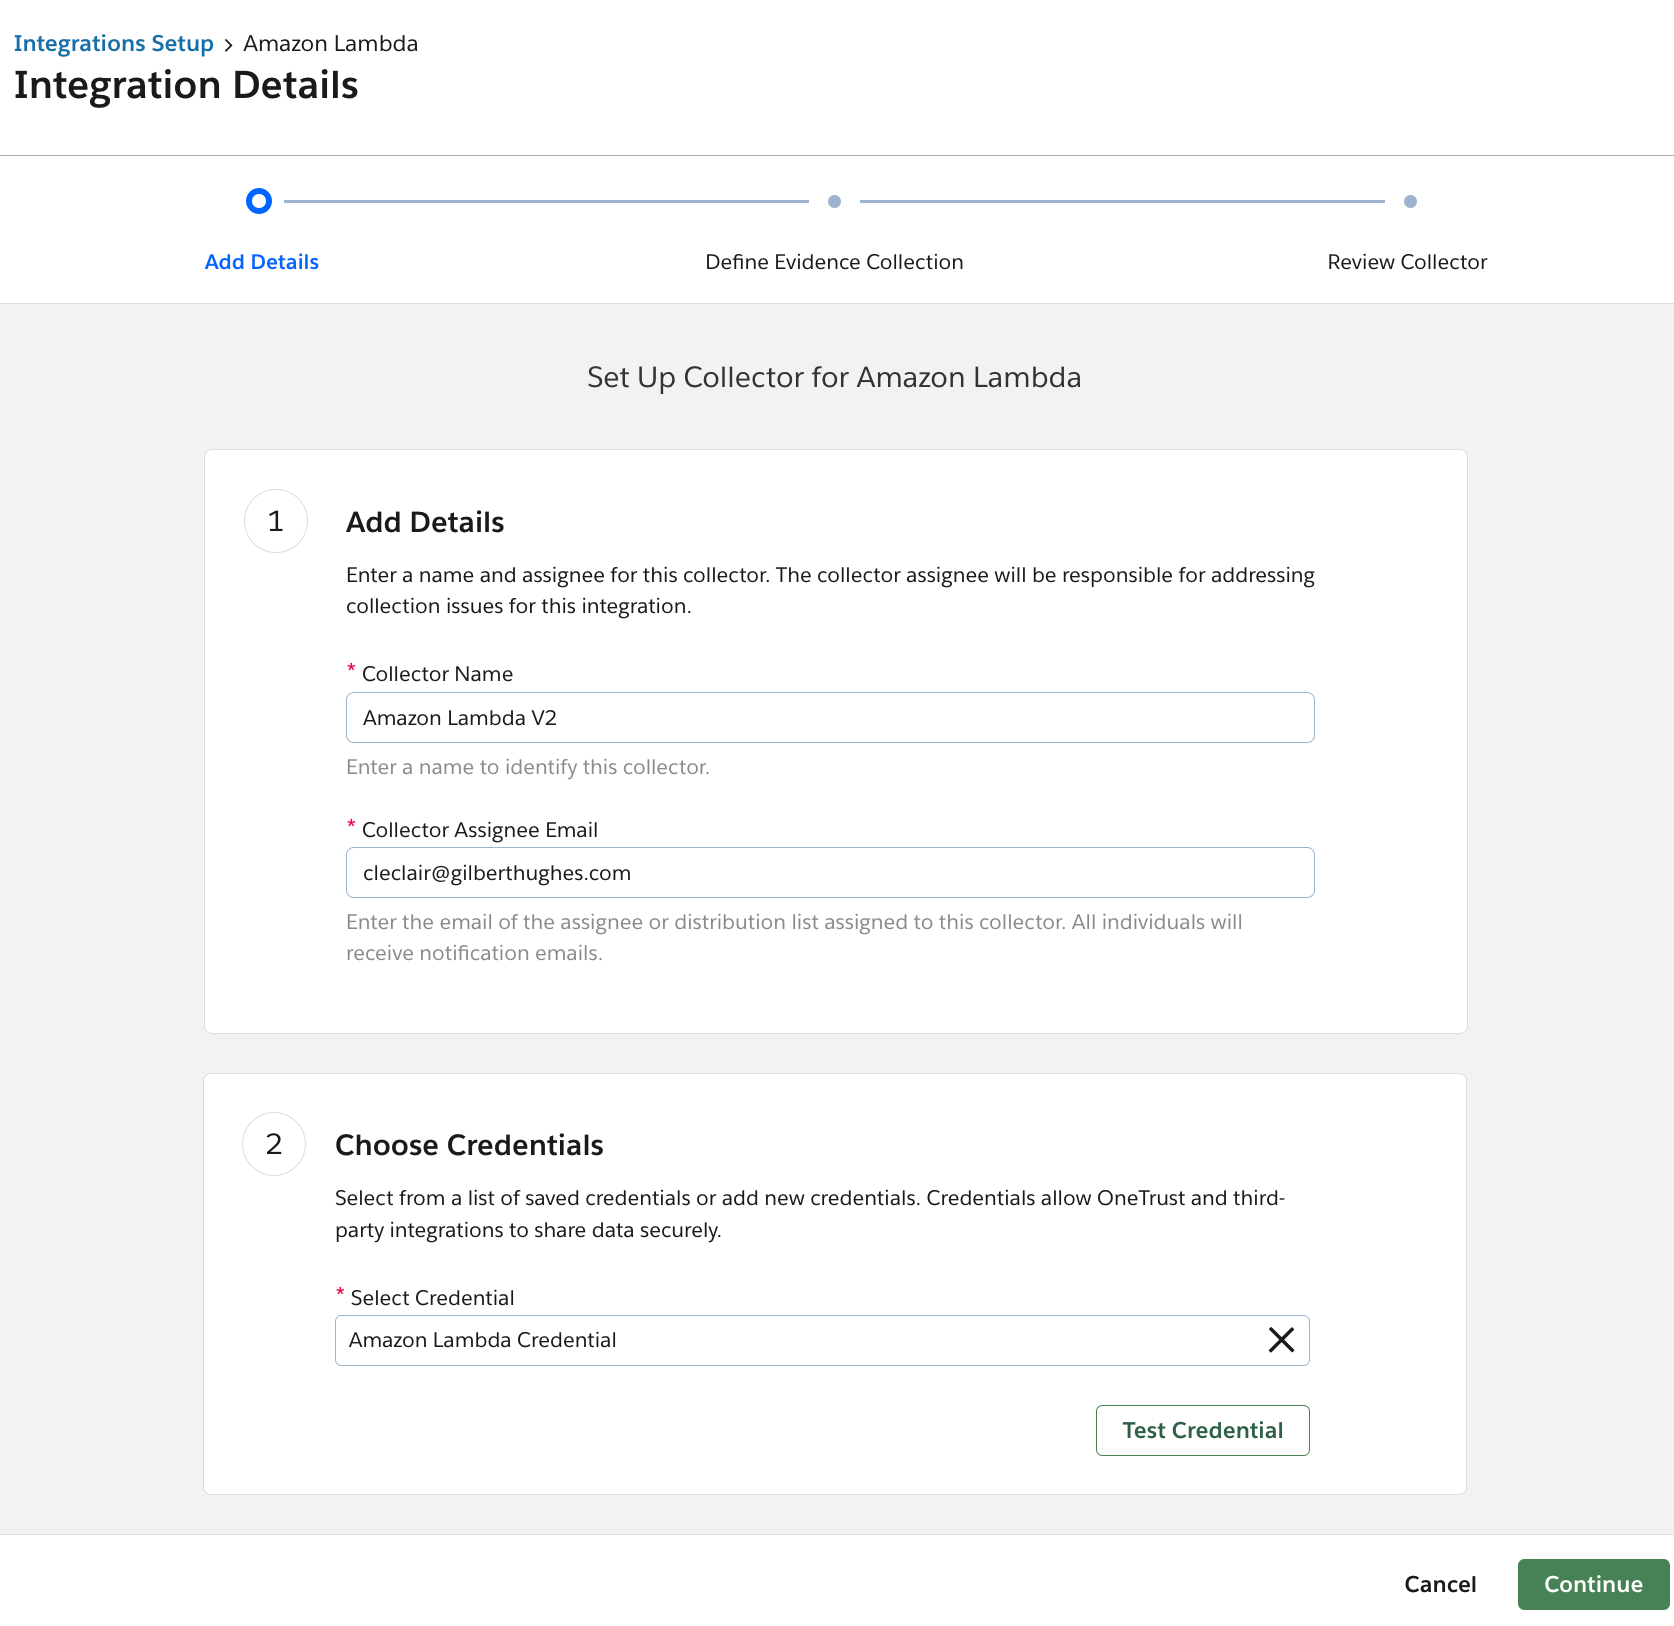Click the Define Evidence Collection step dot

834,201
